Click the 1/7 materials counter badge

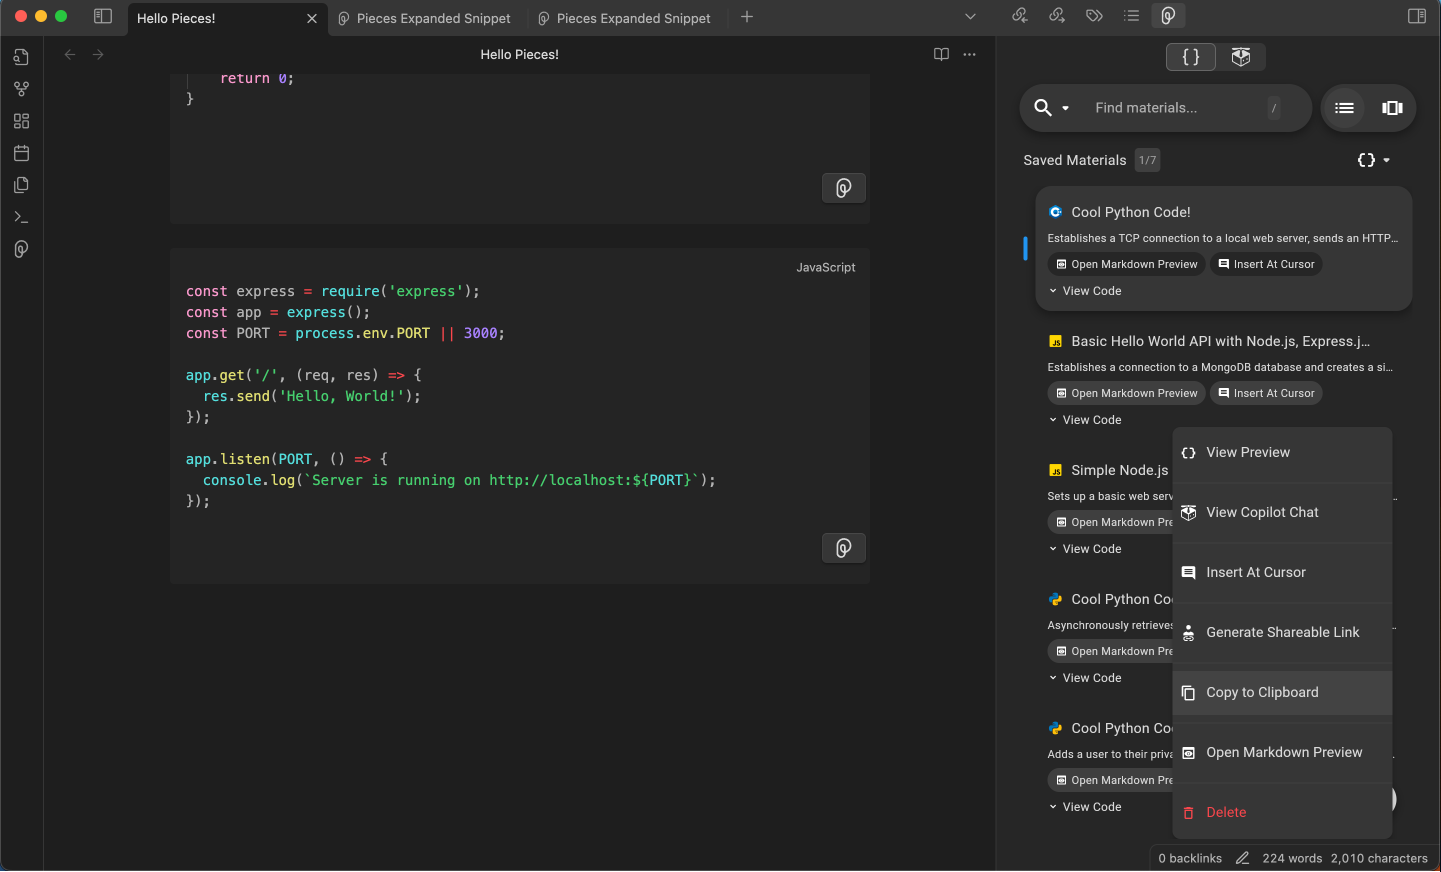(1147, 160)
